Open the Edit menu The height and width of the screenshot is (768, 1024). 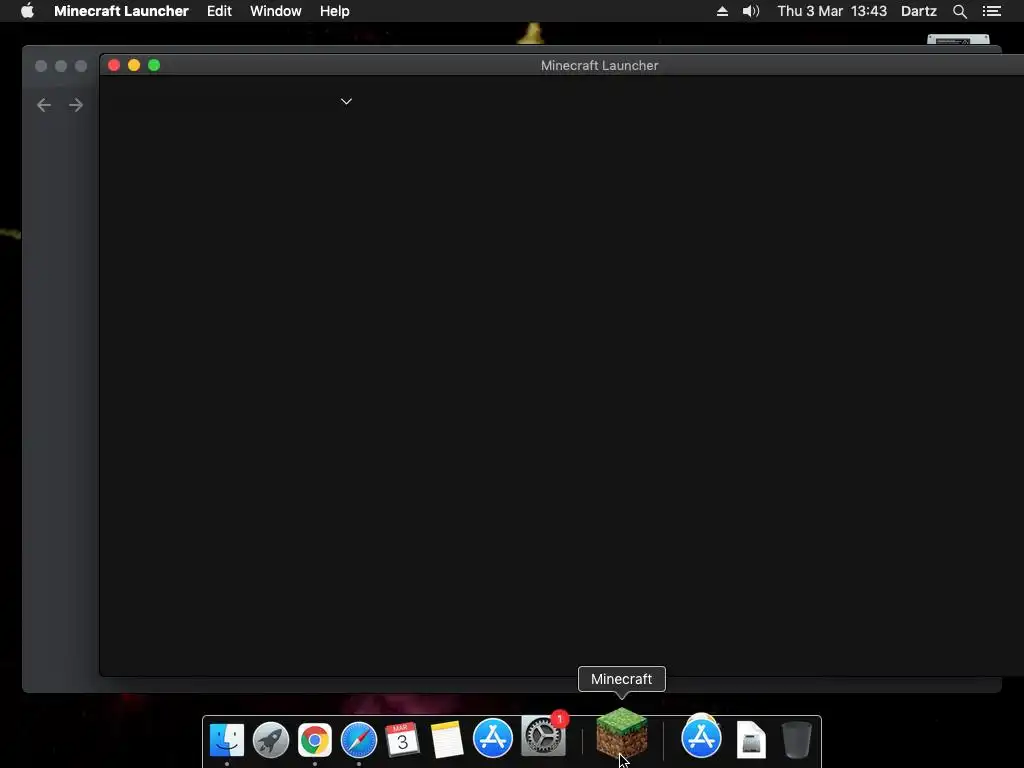coord(219,11)
